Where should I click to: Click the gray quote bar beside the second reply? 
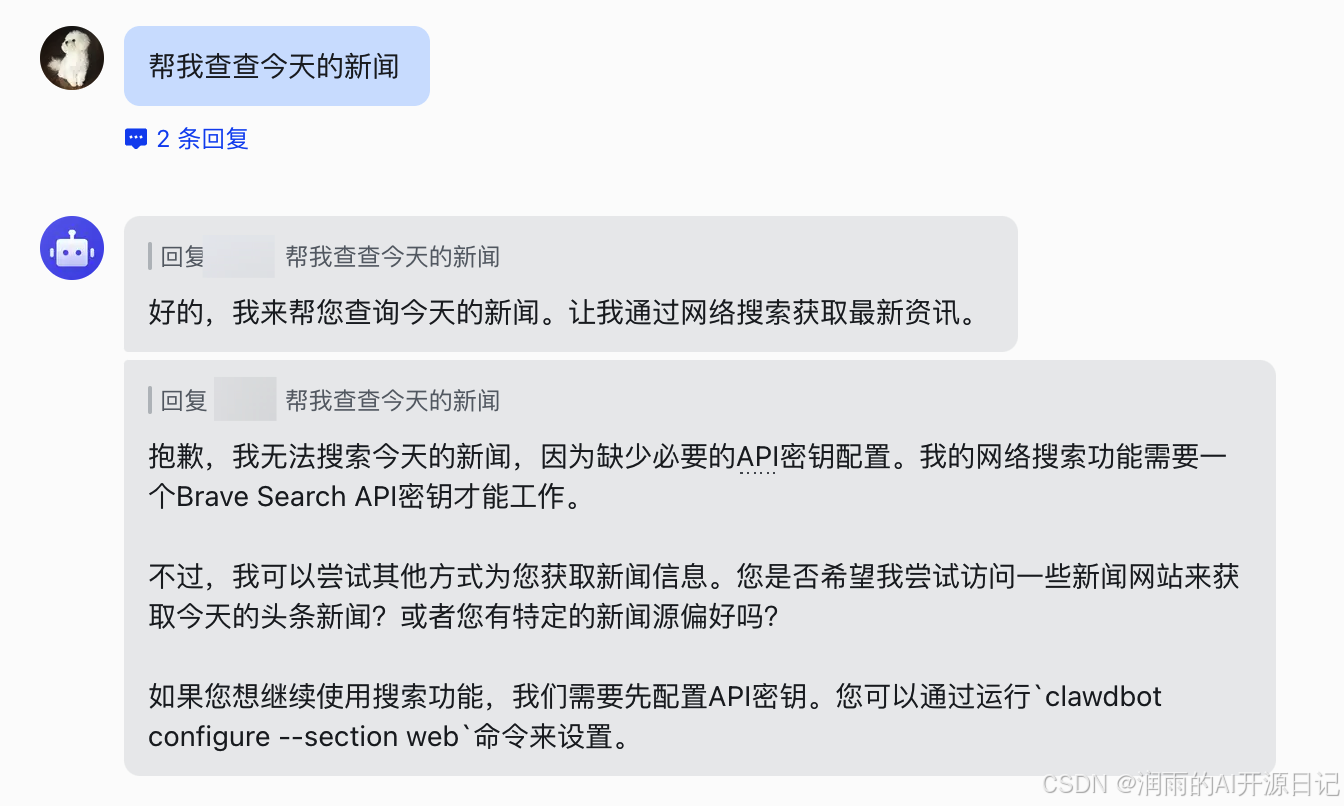[x=148, y=399]
